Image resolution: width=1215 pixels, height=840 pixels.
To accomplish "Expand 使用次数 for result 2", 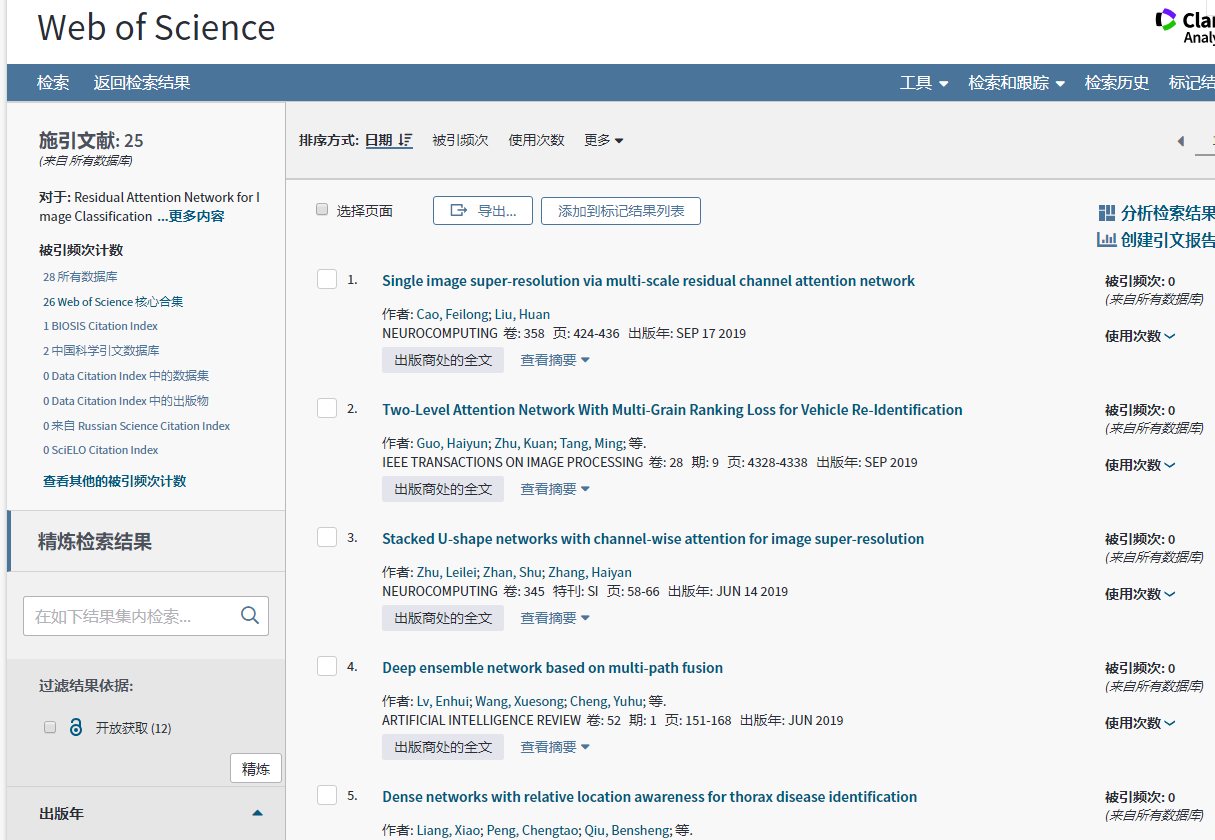I will tap(1140, 465).
